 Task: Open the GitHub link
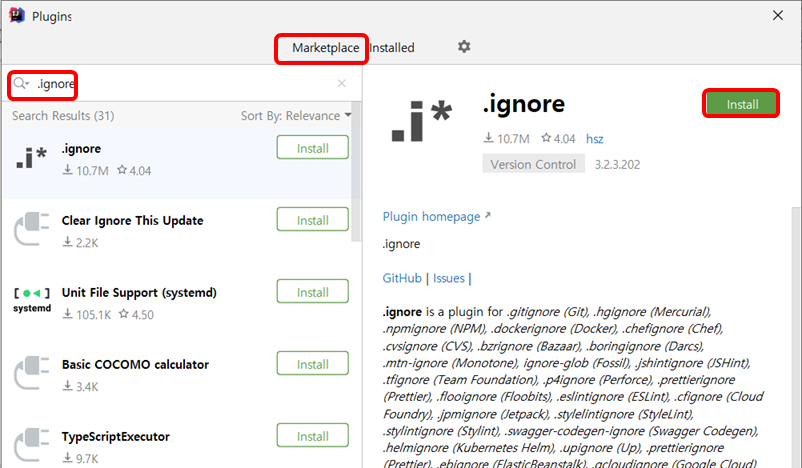point(402,278)
